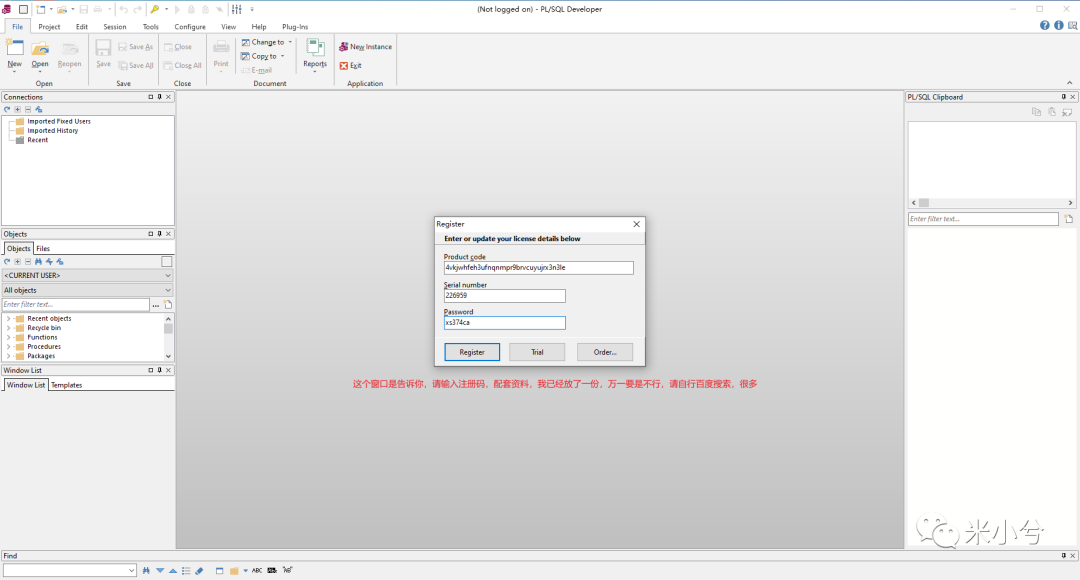Click the binoculars search icon in Find bar
The image size is (1080, 580).
click(146, 570)
